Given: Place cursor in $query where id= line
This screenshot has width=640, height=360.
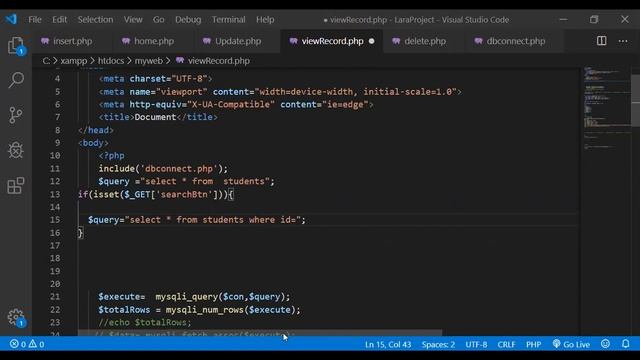Looking at the screenshot, I should (197, 220).
